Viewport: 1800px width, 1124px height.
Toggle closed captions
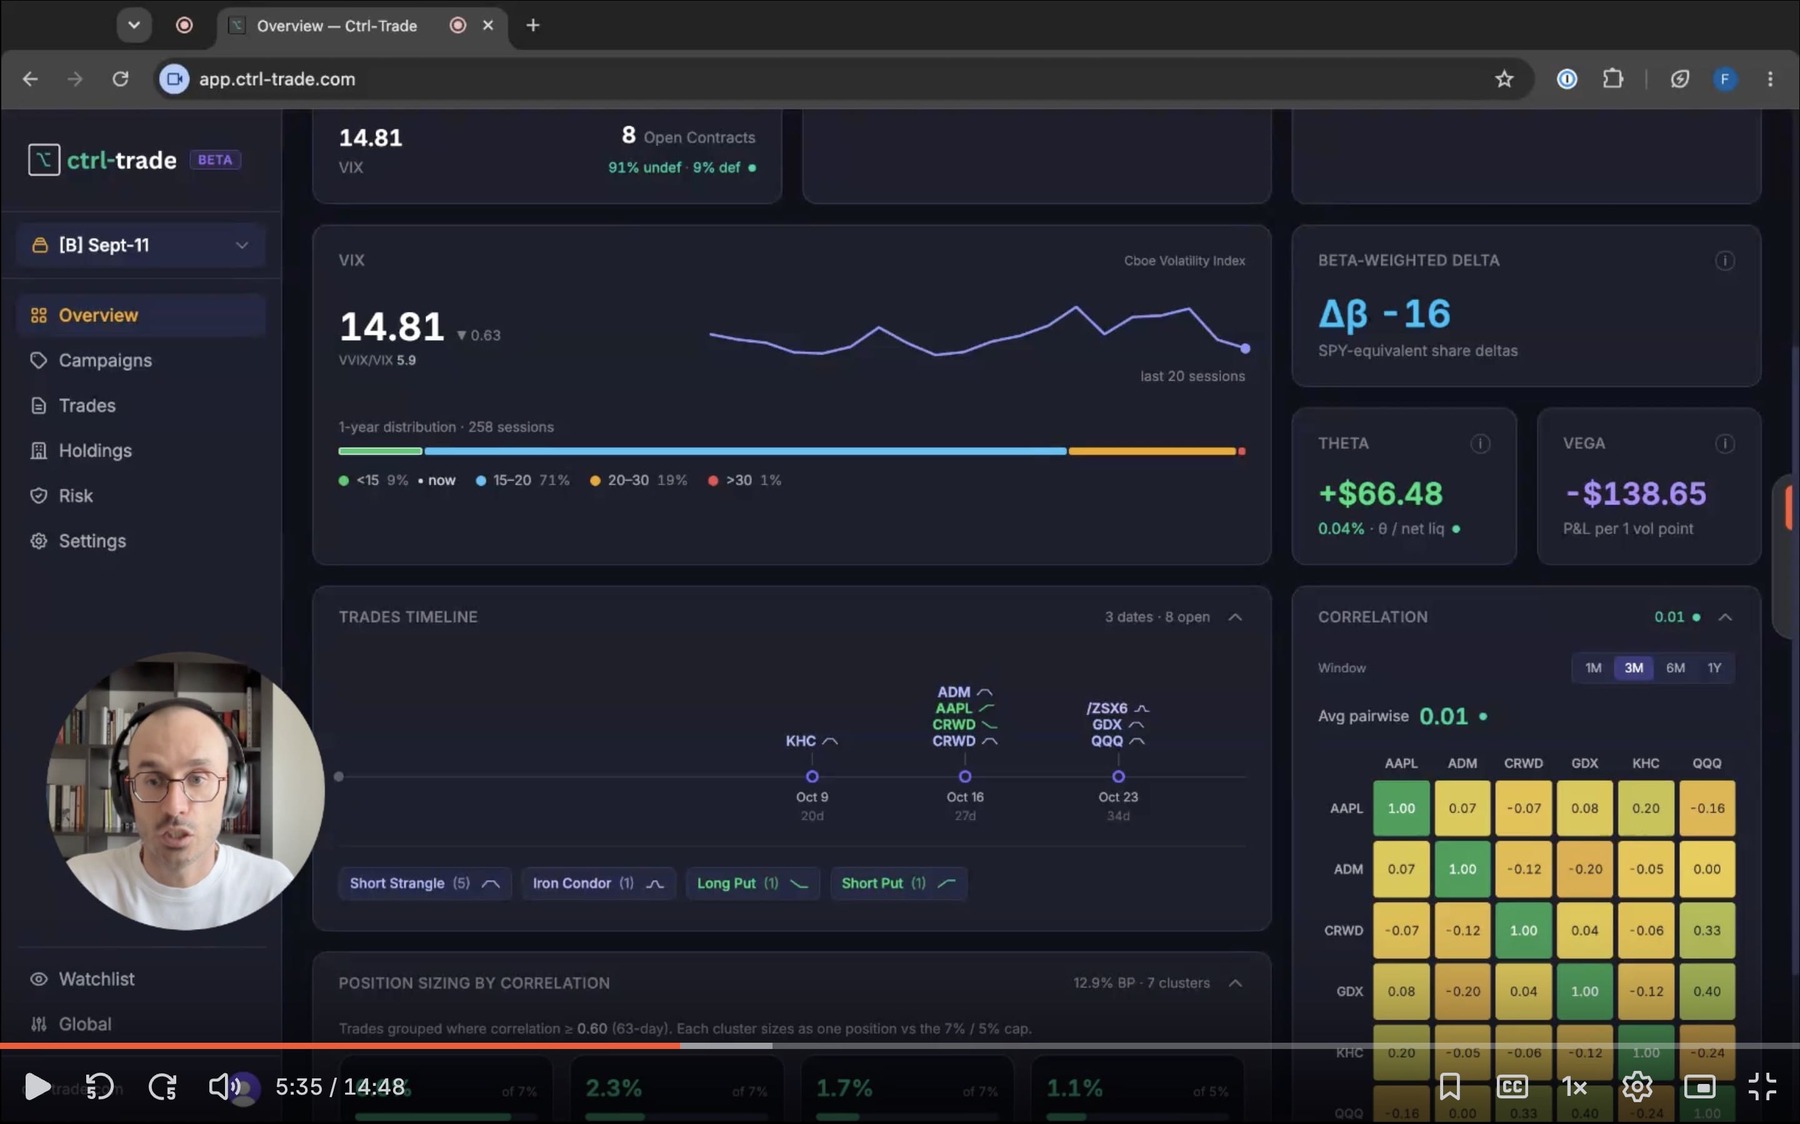point(1512,1087)
